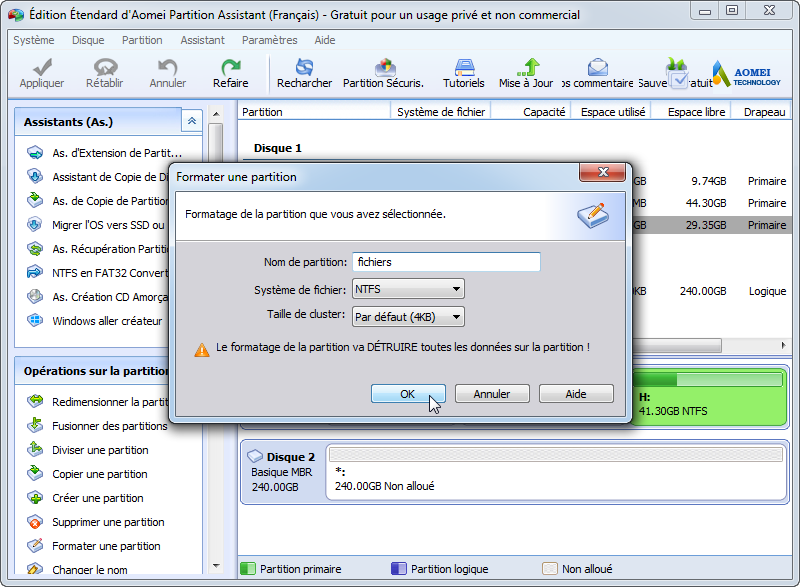Click sidebar scrollbar up arrow
The image size is (800, 587).
pos(216,114)
